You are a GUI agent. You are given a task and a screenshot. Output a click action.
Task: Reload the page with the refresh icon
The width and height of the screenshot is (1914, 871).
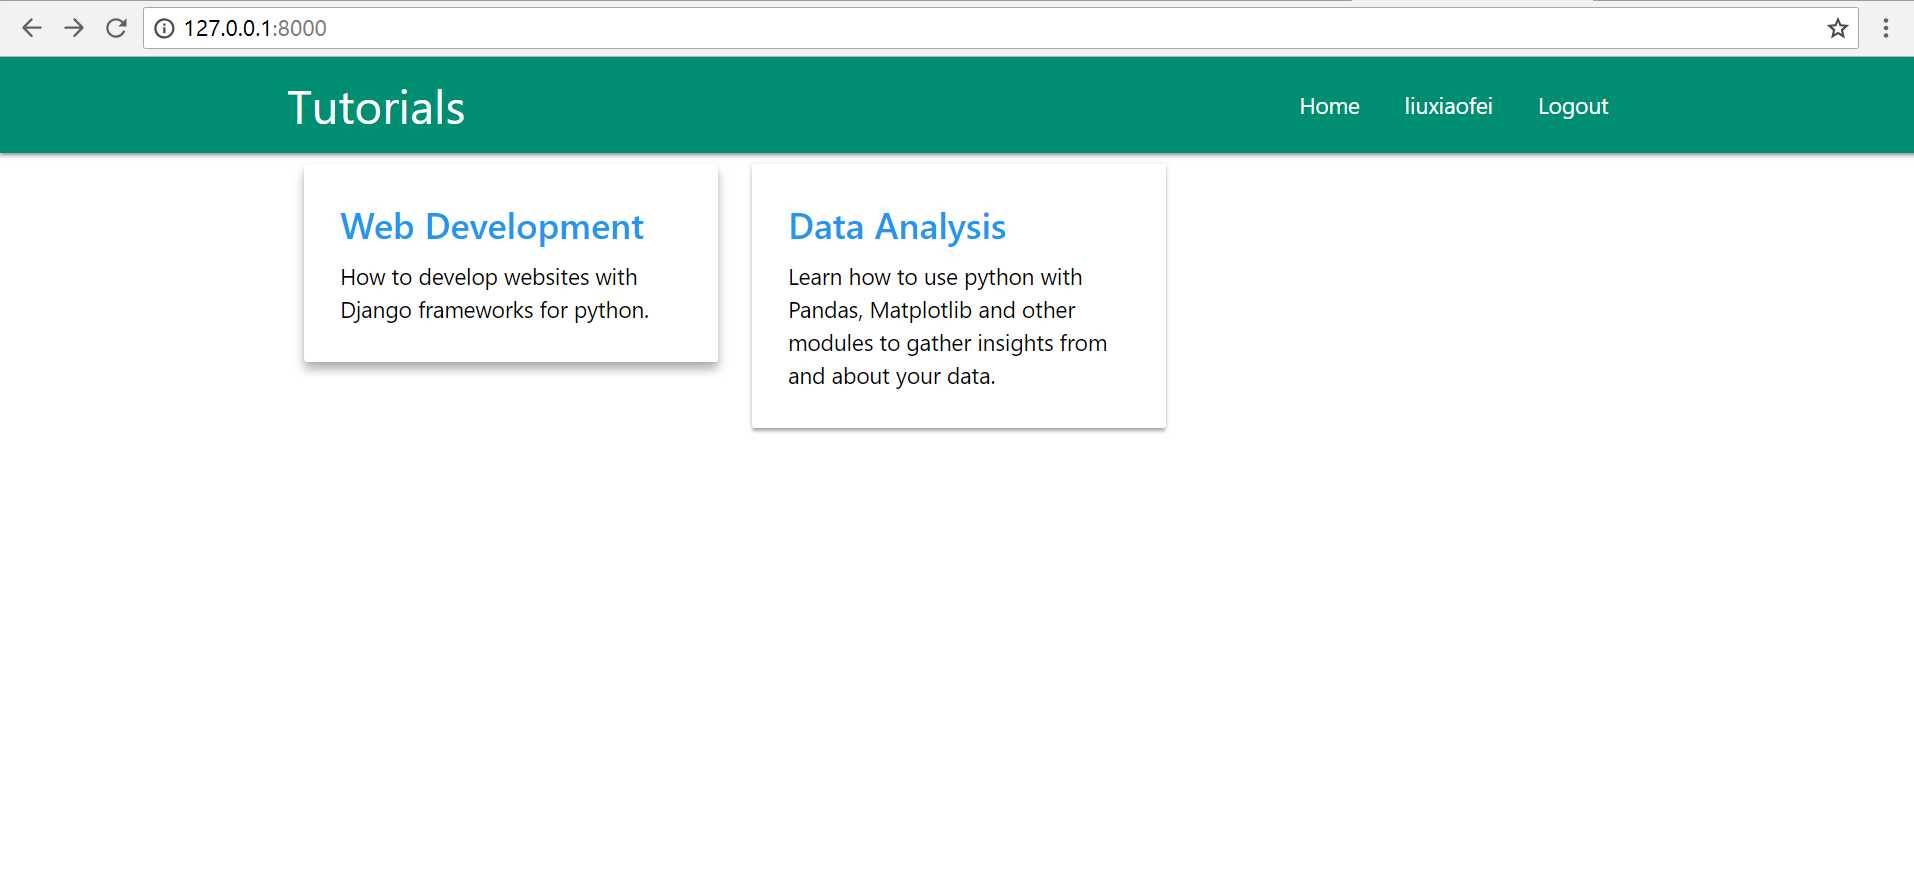click(x=116, y=28)
